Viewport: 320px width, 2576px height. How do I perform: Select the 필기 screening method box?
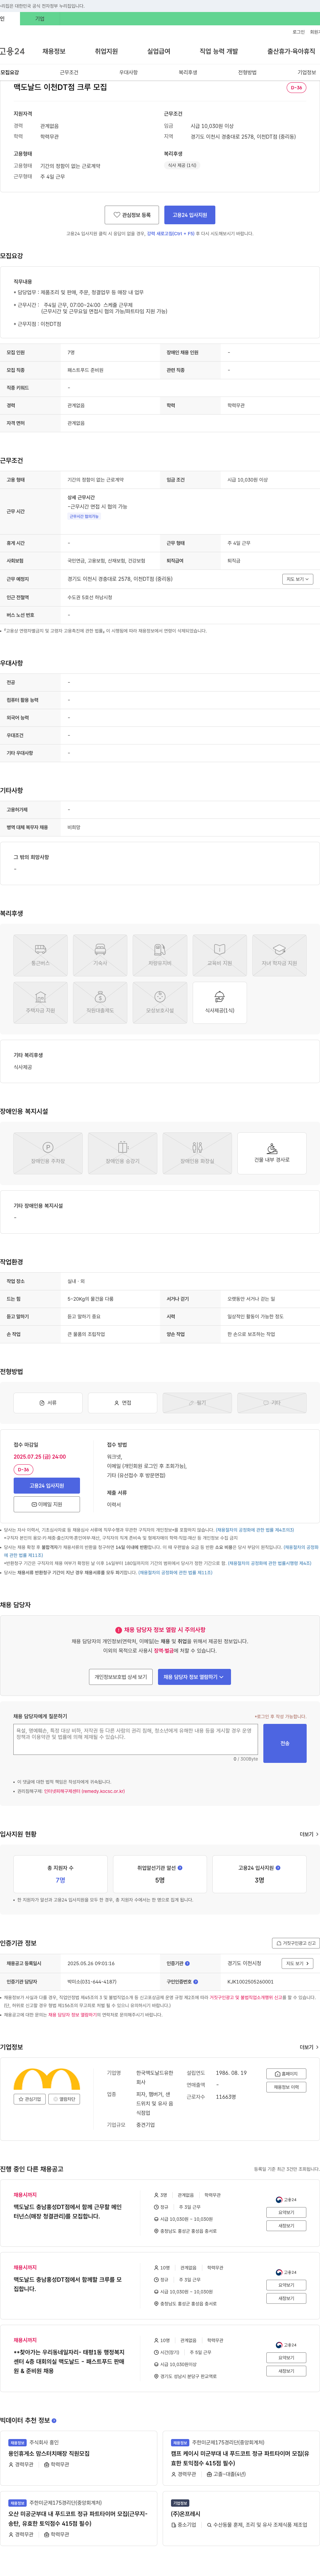(x=197, y=1403)
